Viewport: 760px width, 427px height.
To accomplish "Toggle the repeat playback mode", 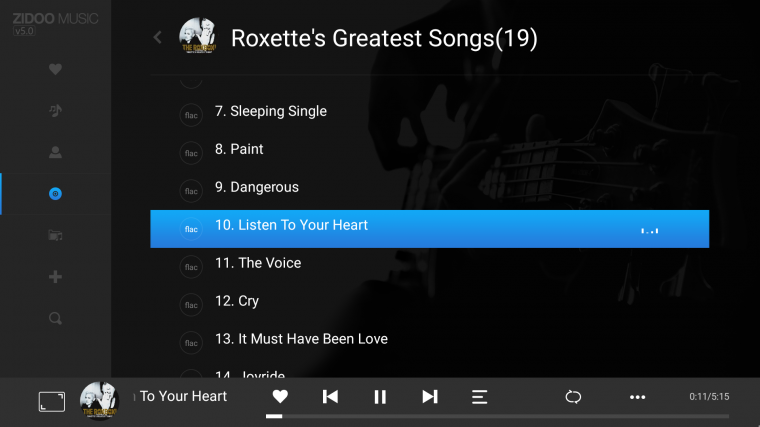I will [x=573, y=397].
